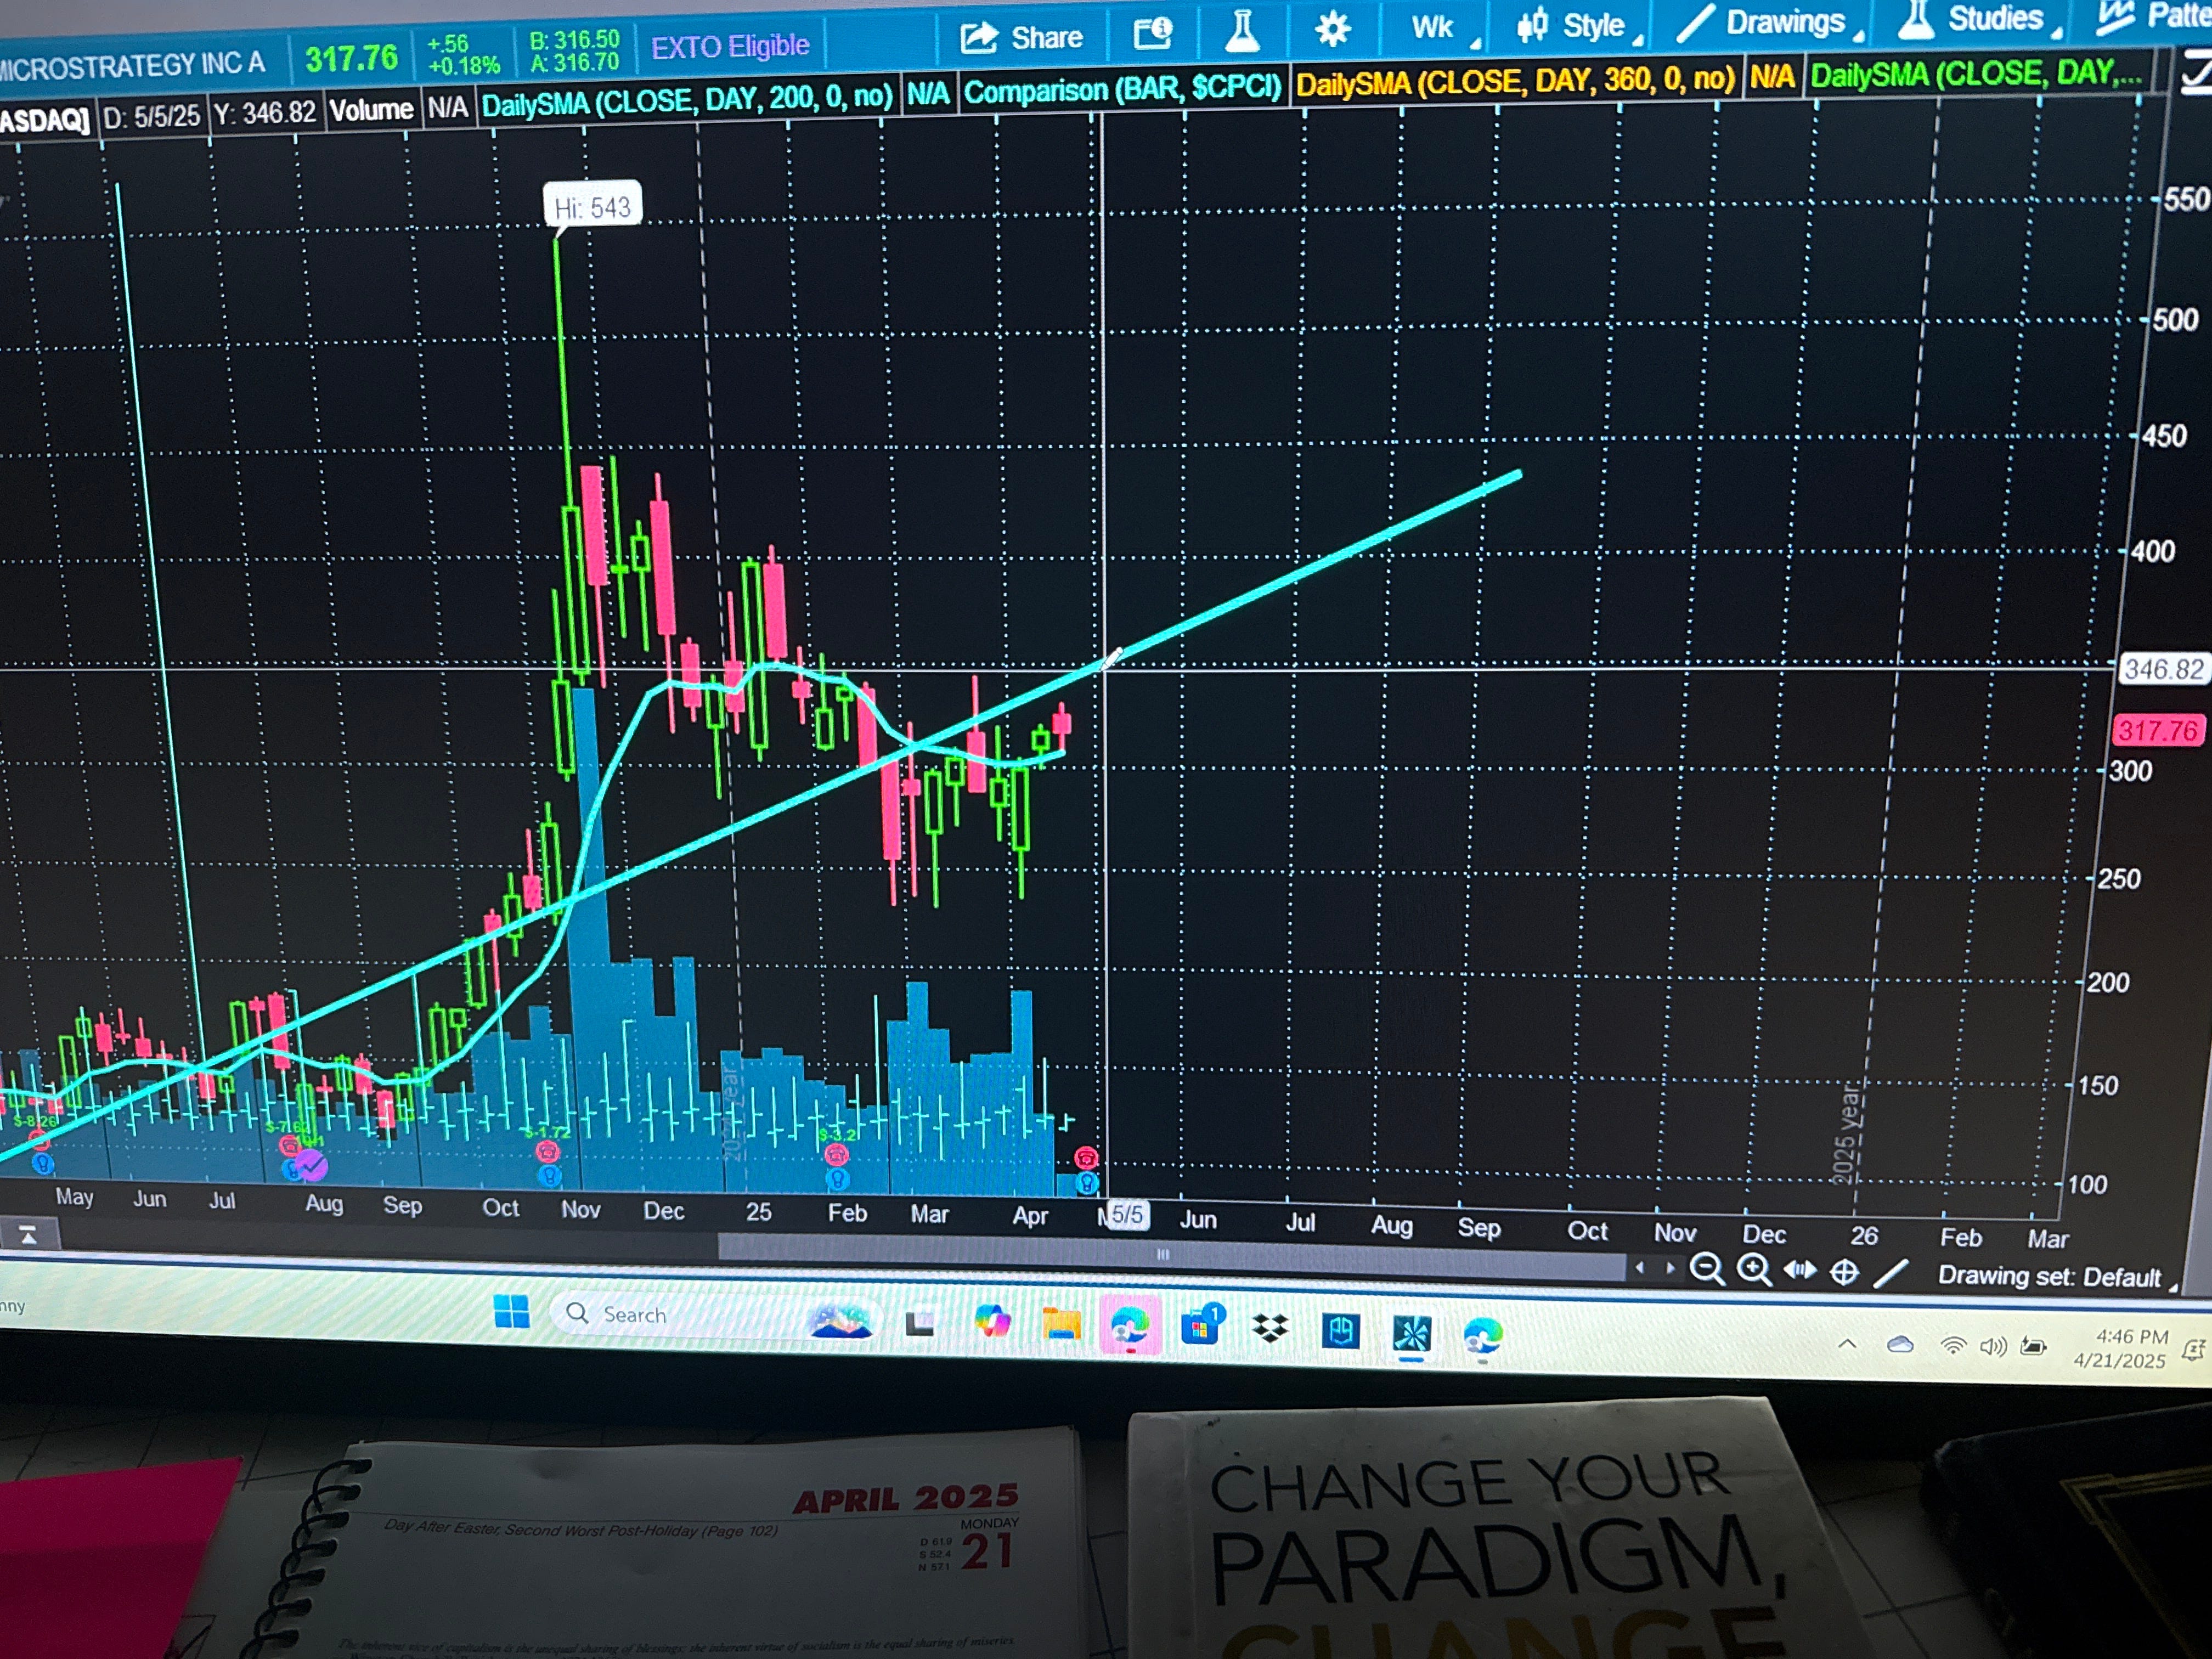Click the 346.82 crosshair price label

(2163, 669)
